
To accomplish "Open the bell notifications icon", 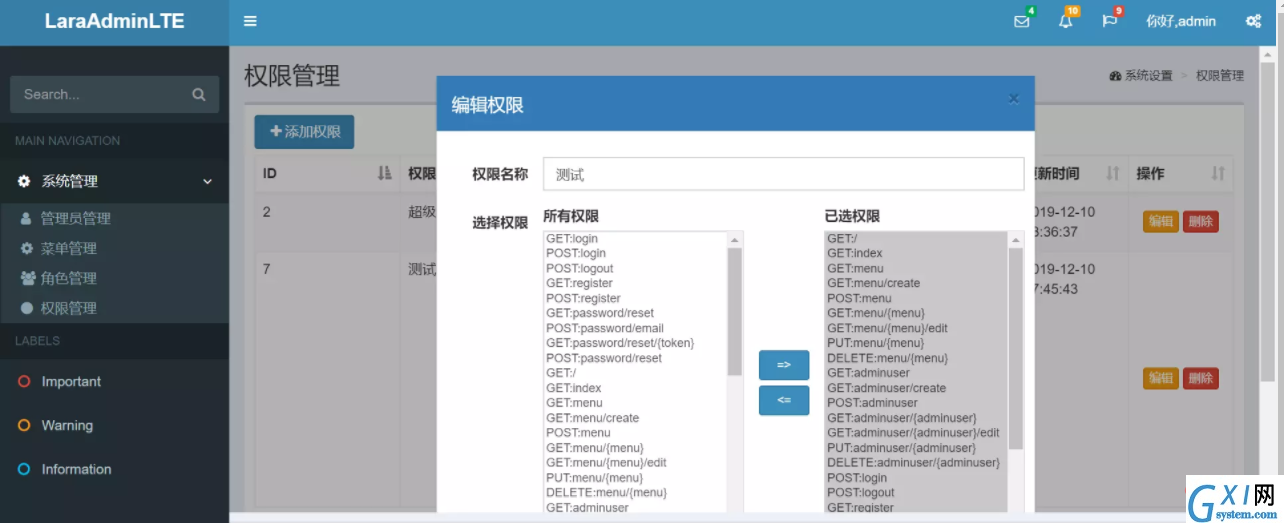I will pos(1065,21).
